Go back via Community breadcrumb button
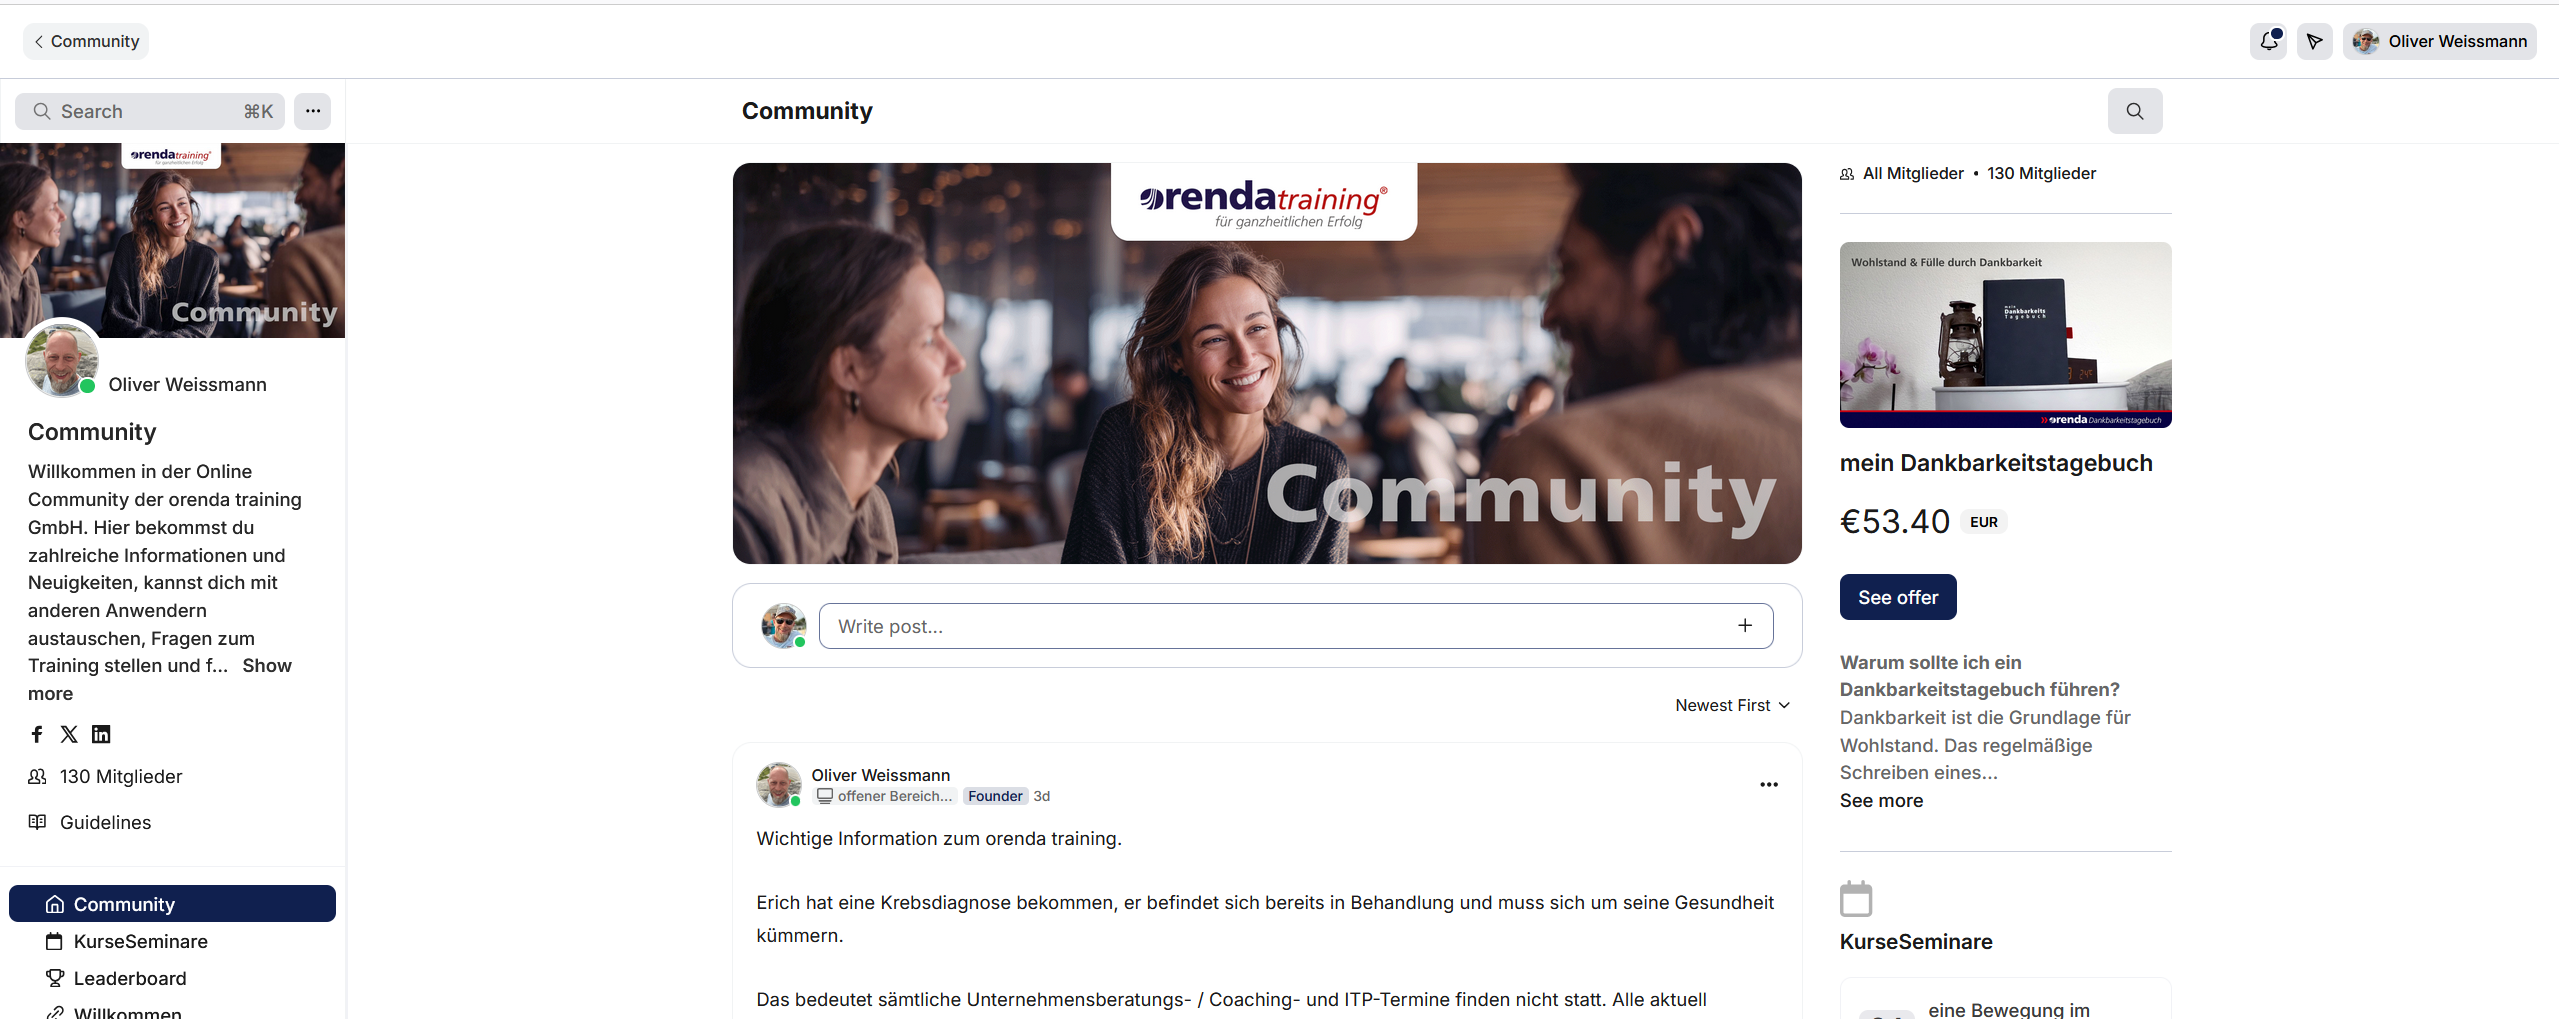The image size is (2559, 1019). click(86, 41)
